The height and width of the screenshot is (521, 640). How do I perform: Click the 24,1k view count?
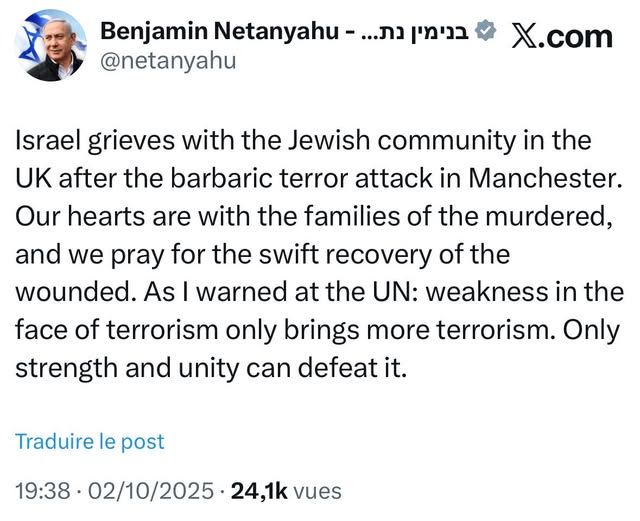click(259, 491)
